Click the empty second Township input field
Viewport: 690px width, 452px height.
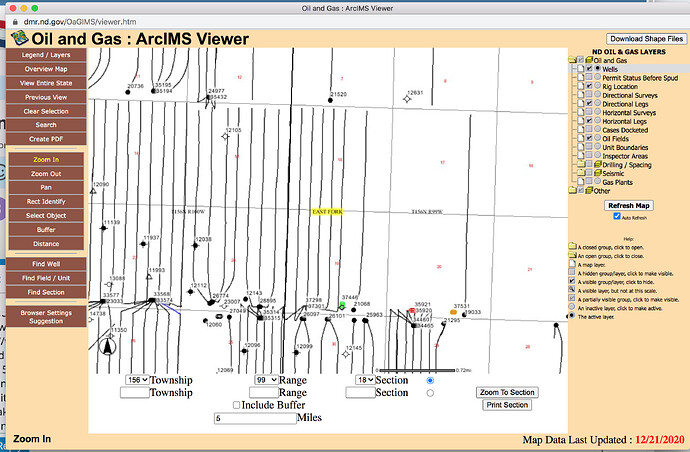point(135,393)
